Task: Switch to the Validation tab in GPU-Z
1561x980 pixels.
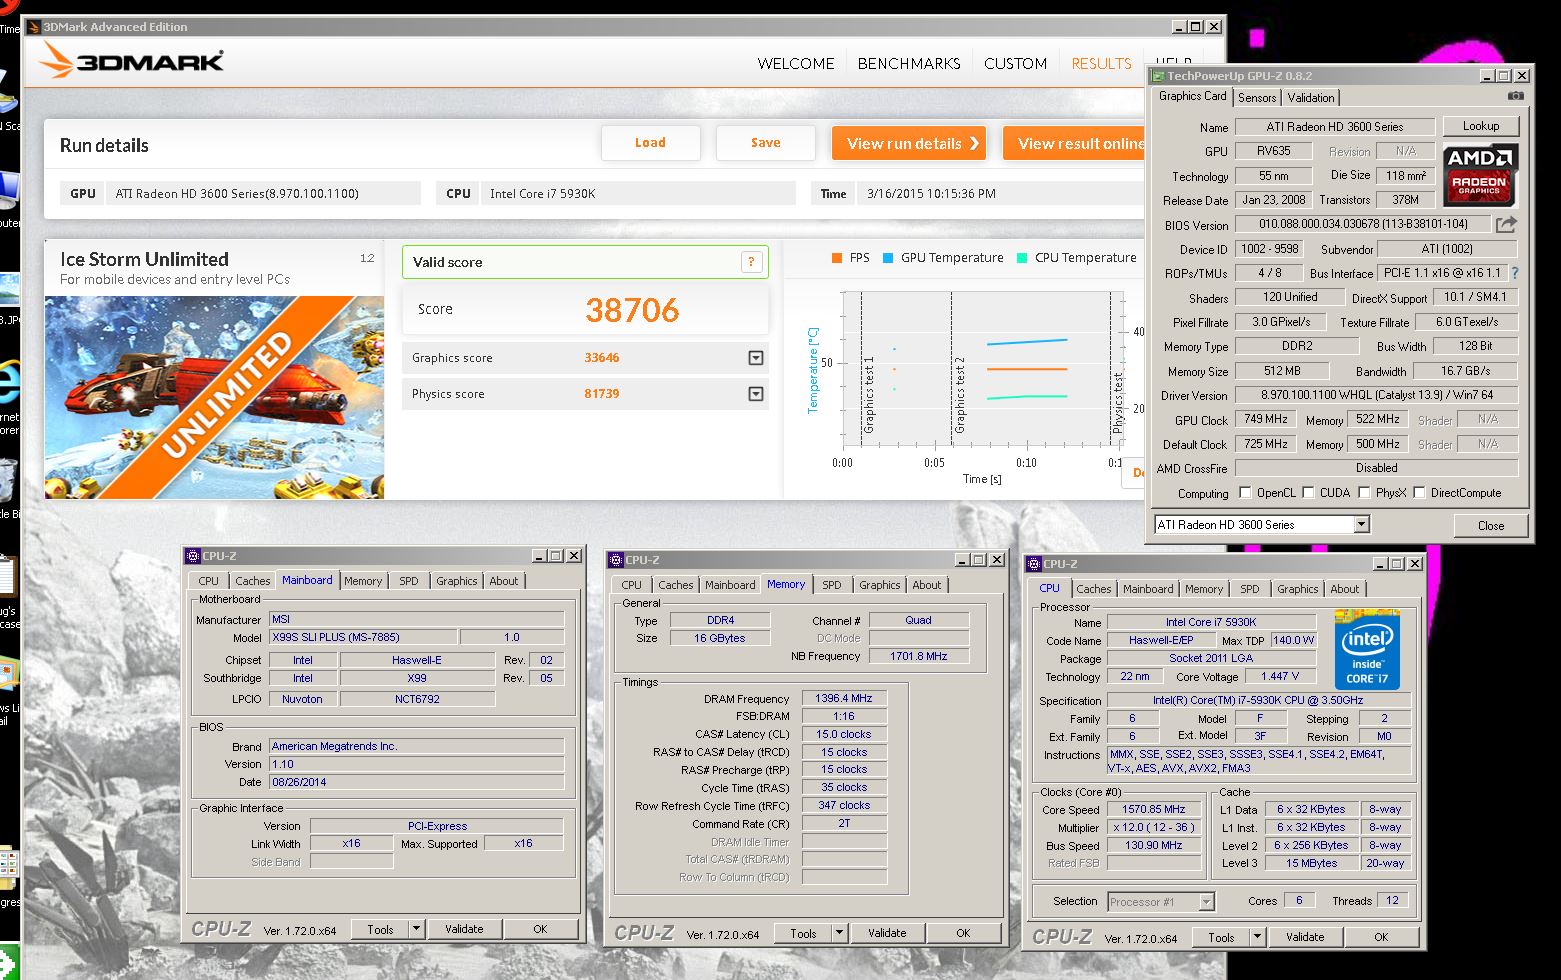Action: pyautogui.click(x=1310, y=97)
